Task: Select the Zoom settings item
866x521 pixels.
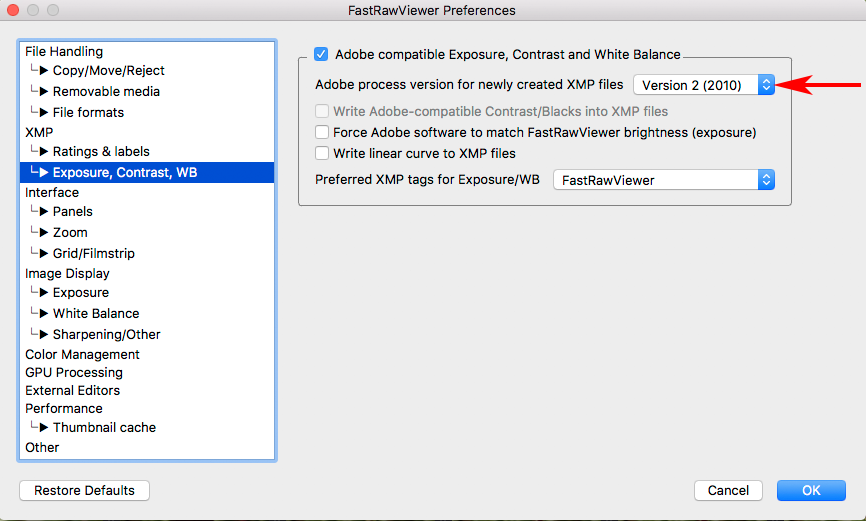Action: coord(70,233)
